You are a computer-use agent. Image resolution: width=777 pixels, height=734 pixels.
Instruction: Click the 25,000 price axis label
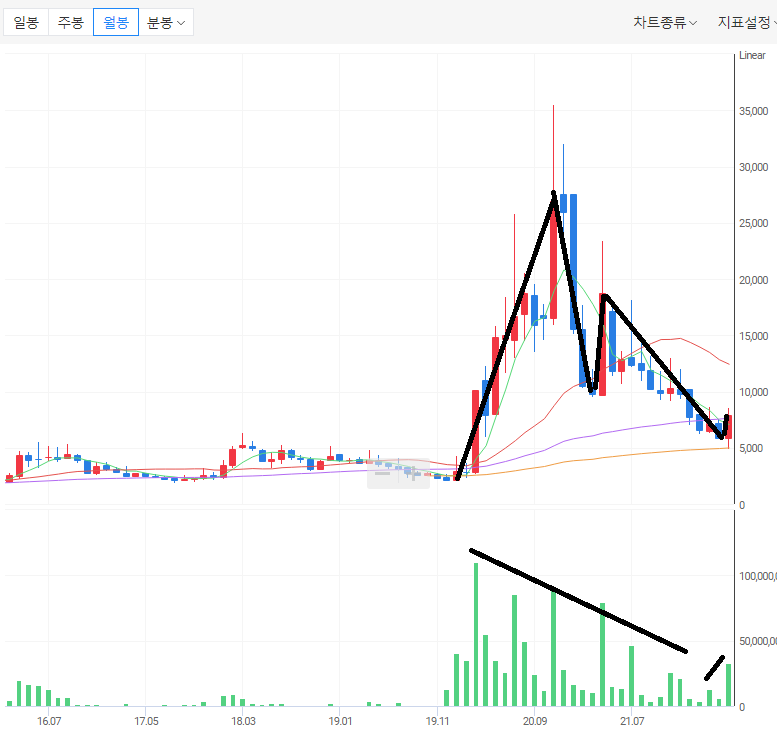point(753,223)
